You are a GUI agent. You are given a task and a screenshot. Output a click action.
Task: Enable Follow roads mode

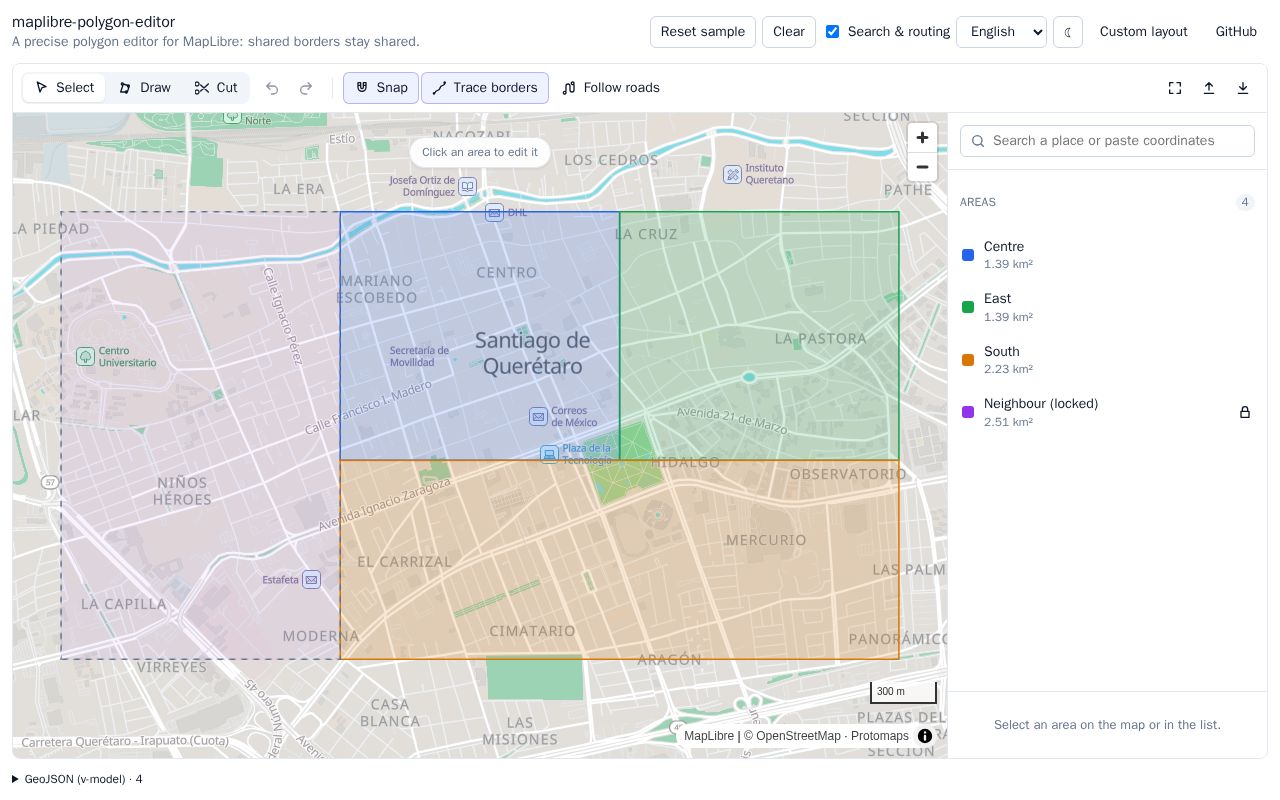tap(610, 88)
